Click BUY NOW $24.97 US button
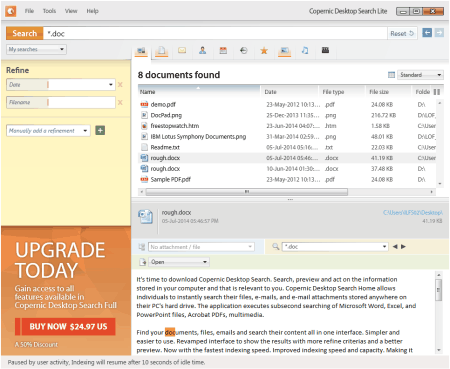Screen dimensions: 450x369 [x=65, y=326]
